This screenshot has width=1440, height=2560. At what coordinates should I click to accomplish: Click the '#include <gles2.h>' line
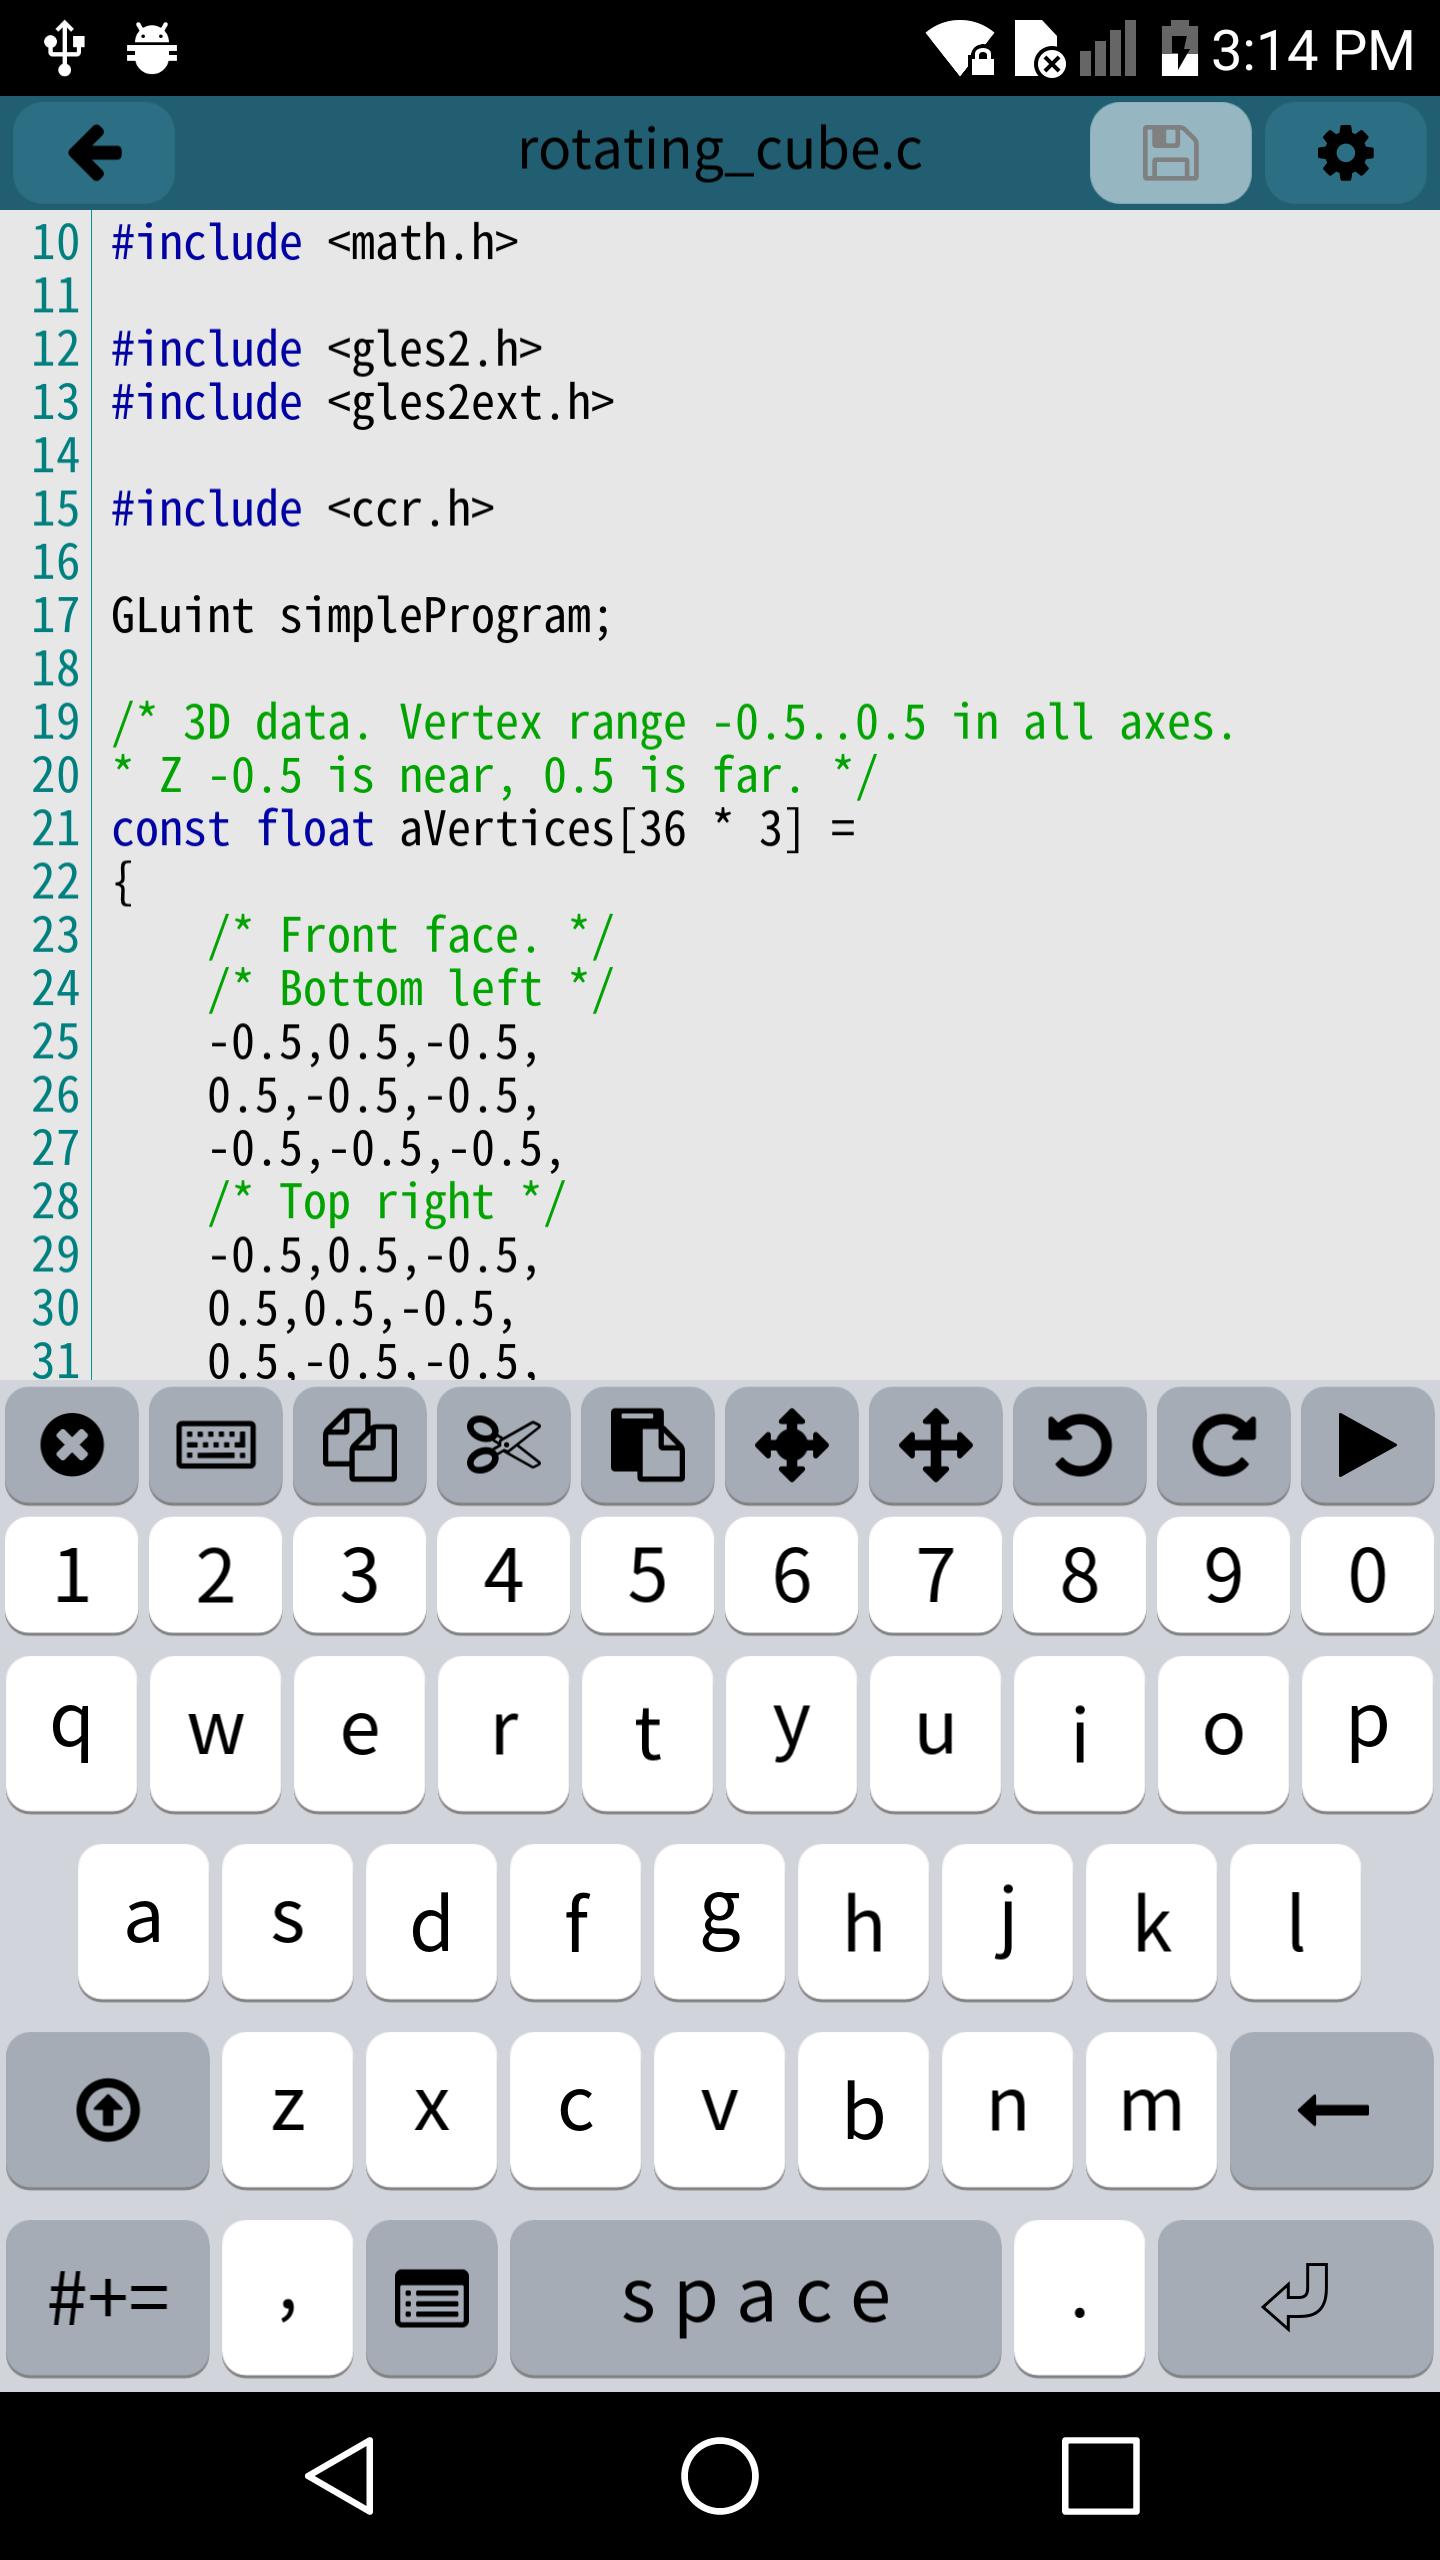(326, 350)
